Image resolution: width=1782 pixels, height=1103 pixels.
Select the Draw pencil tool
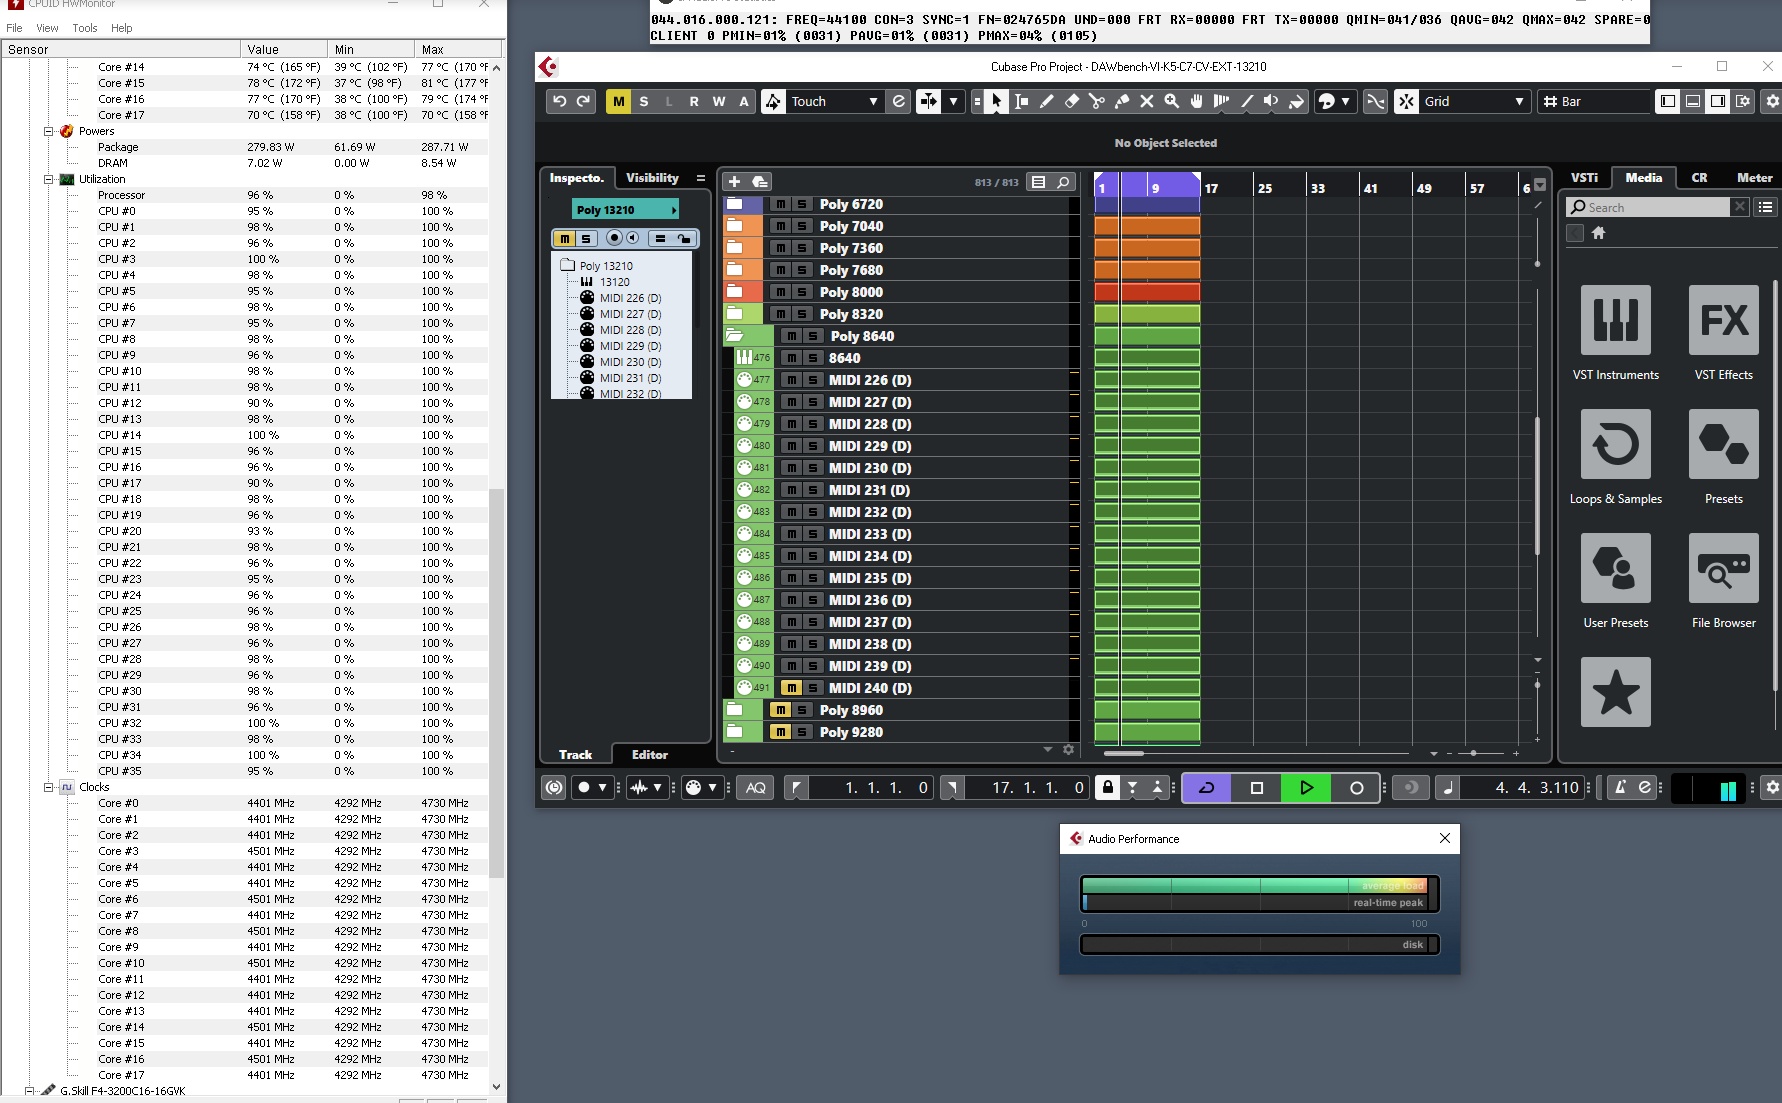click(x=1046, y=101)
